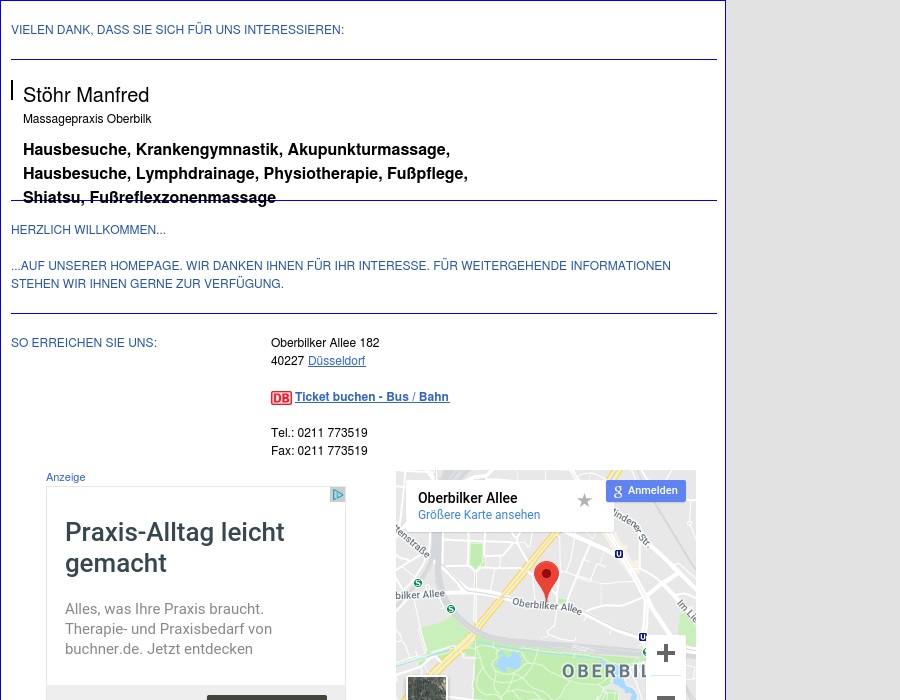Click the AdChoices icon on the advertisement
Viewport: 900px width, 700px height.
pos(338,495)
